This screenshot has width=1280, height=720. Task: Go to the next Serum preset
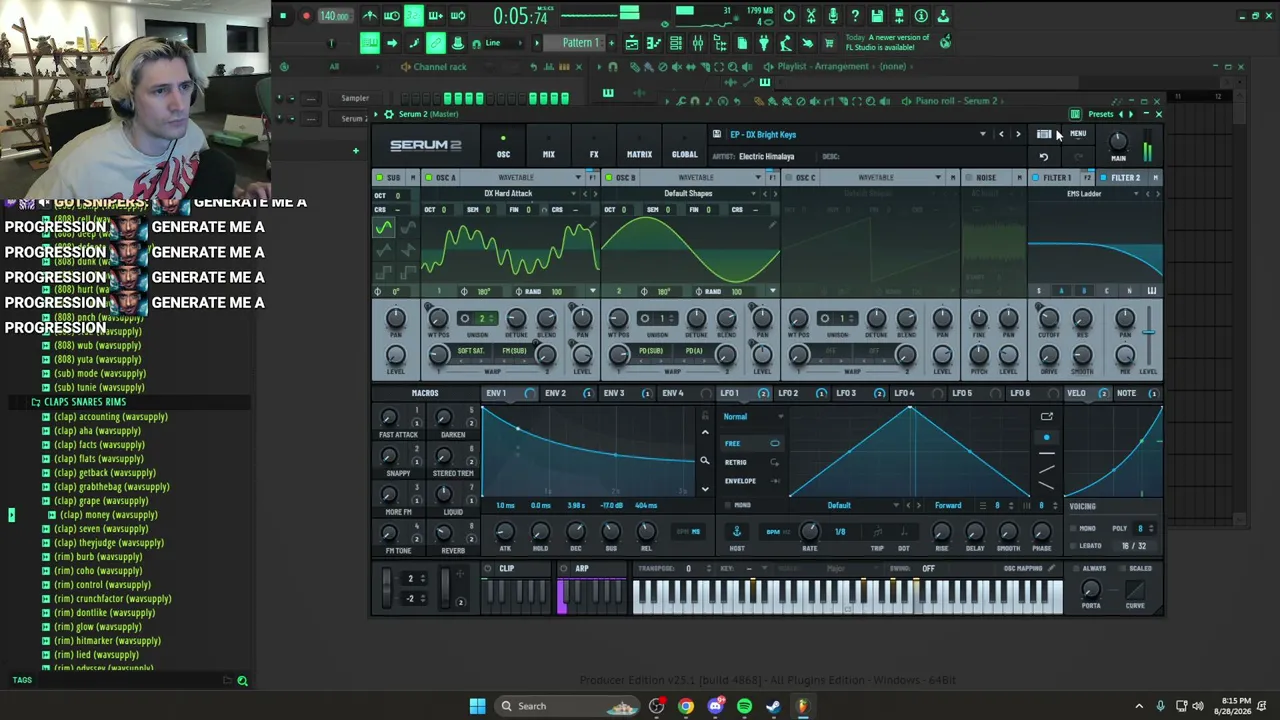(x=1018, y=134)
